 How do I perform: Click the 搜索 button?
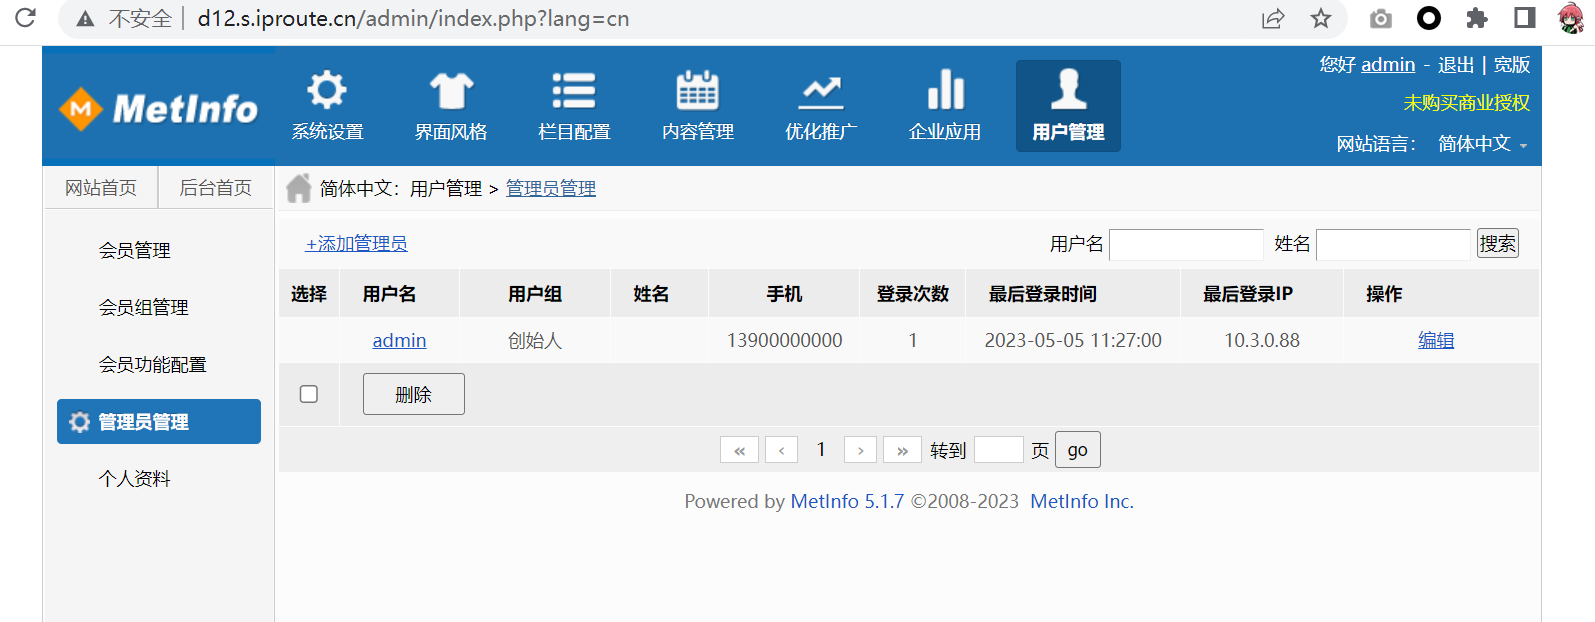point(1497,244)
